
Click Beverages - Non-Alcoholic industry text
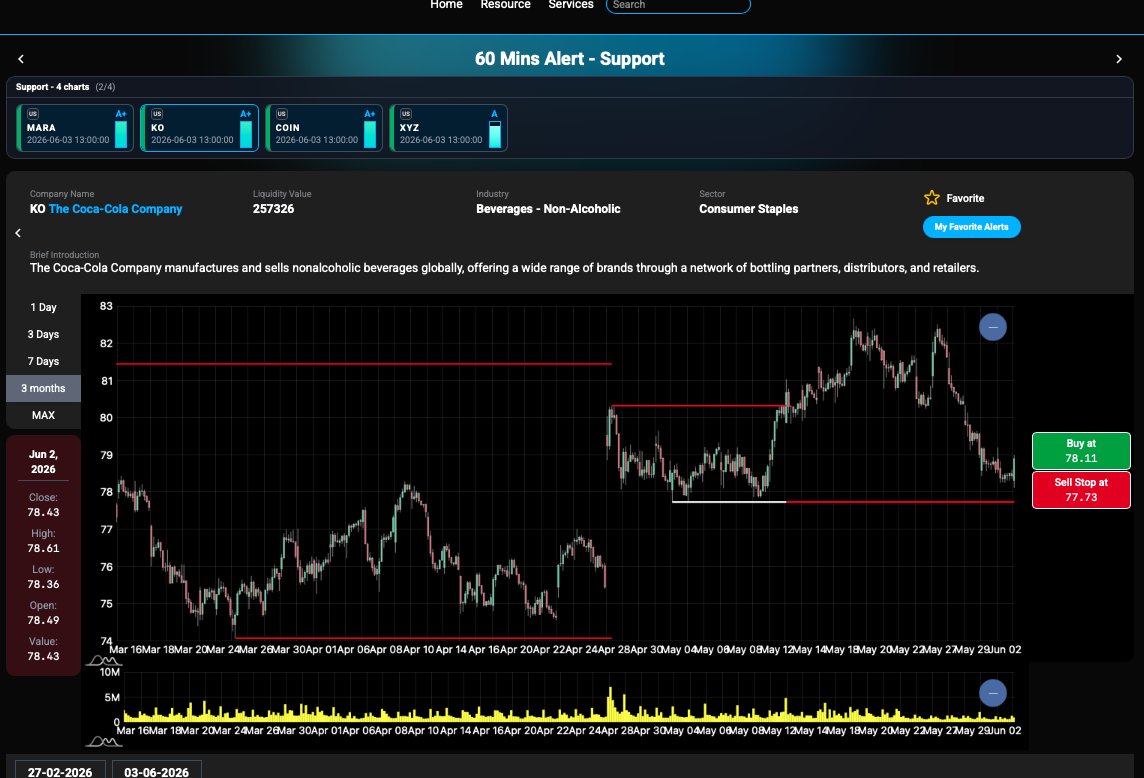[x=548, y=209]
